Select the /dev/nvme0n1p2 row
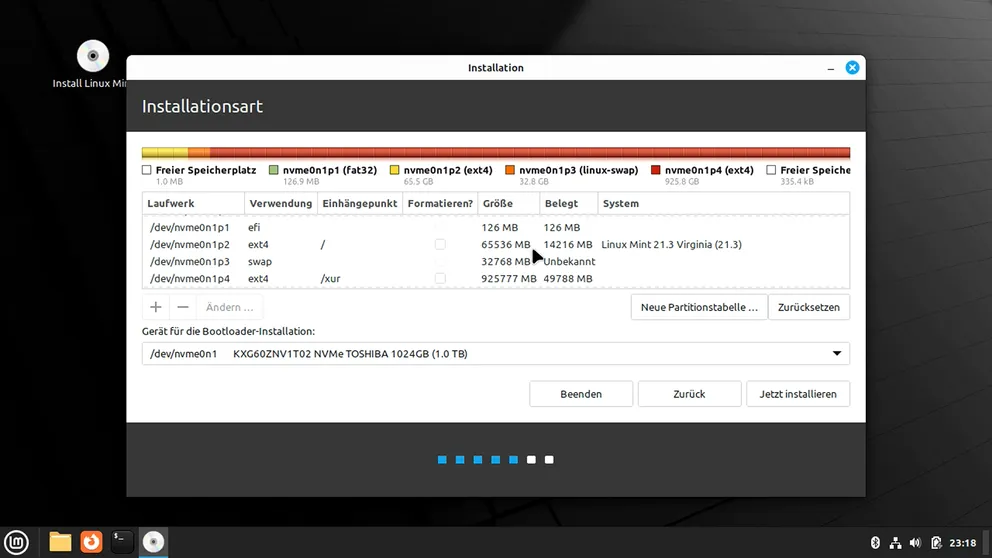 coord(496,244)
